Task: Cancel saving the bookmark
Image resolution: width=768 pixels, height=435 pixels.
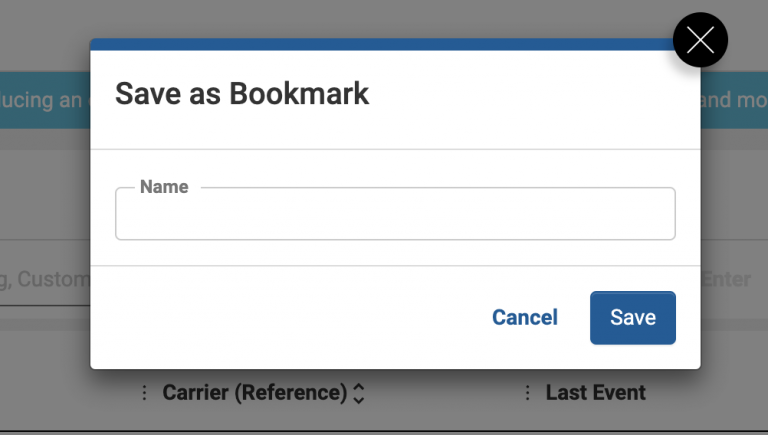Action: click(x=525, y=317)
